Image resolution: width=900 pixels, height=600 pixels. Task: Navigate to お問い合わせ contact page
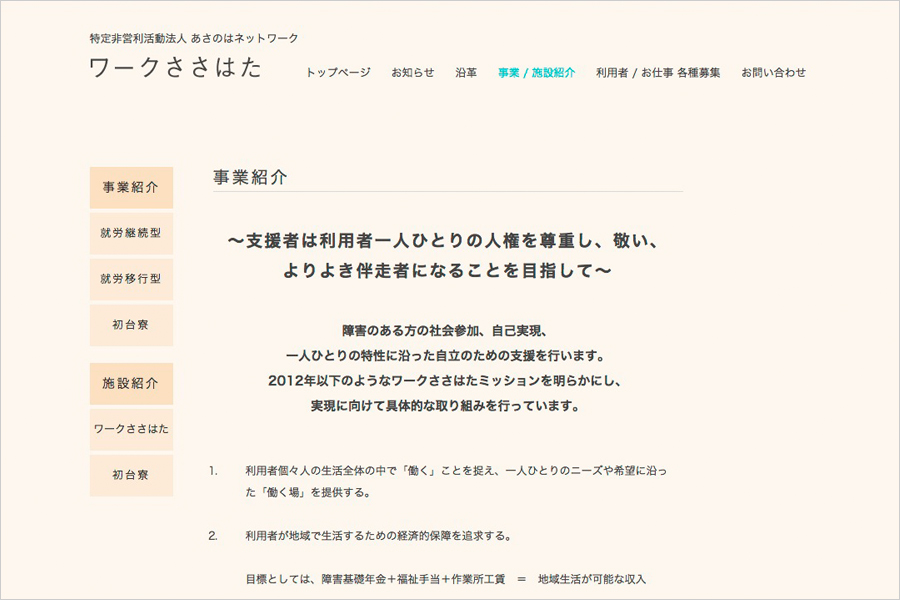coord(773,73)
